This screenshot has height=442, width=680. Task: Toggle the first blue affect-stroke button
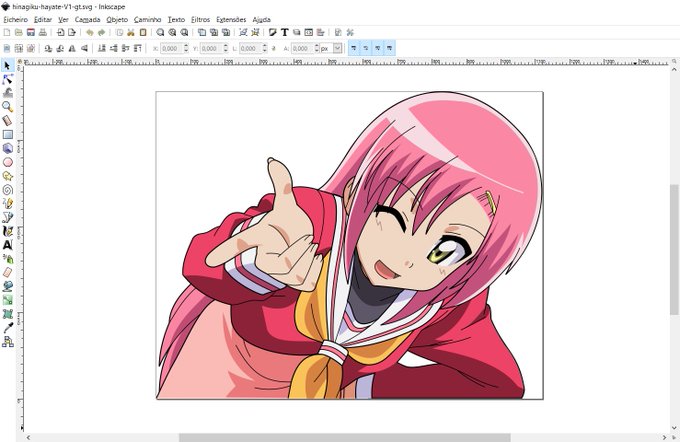point(354,48)
